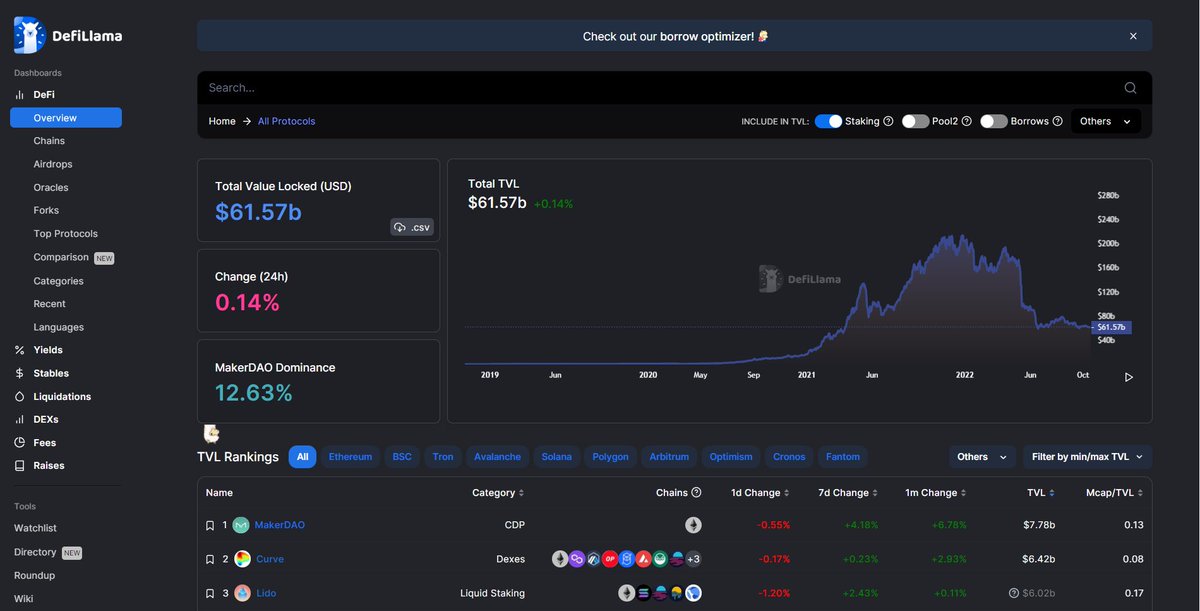Screen dimensions: 1200x611
Task: Bookmark the MakerDAO row
Action: [210, 525]
